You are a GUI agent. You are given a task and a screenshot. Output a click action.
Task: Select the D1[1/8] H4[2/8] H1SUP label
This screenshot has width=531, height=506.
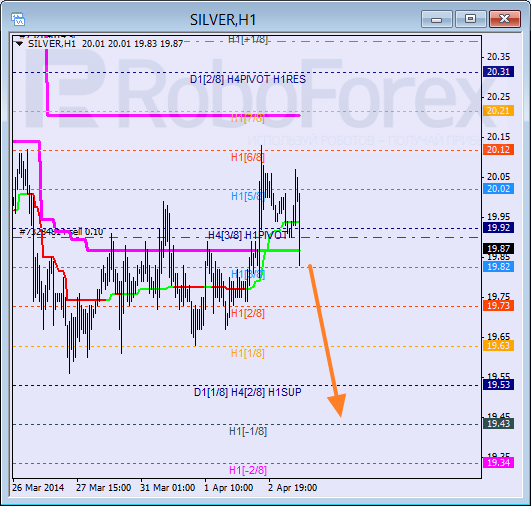pos(248,392)
